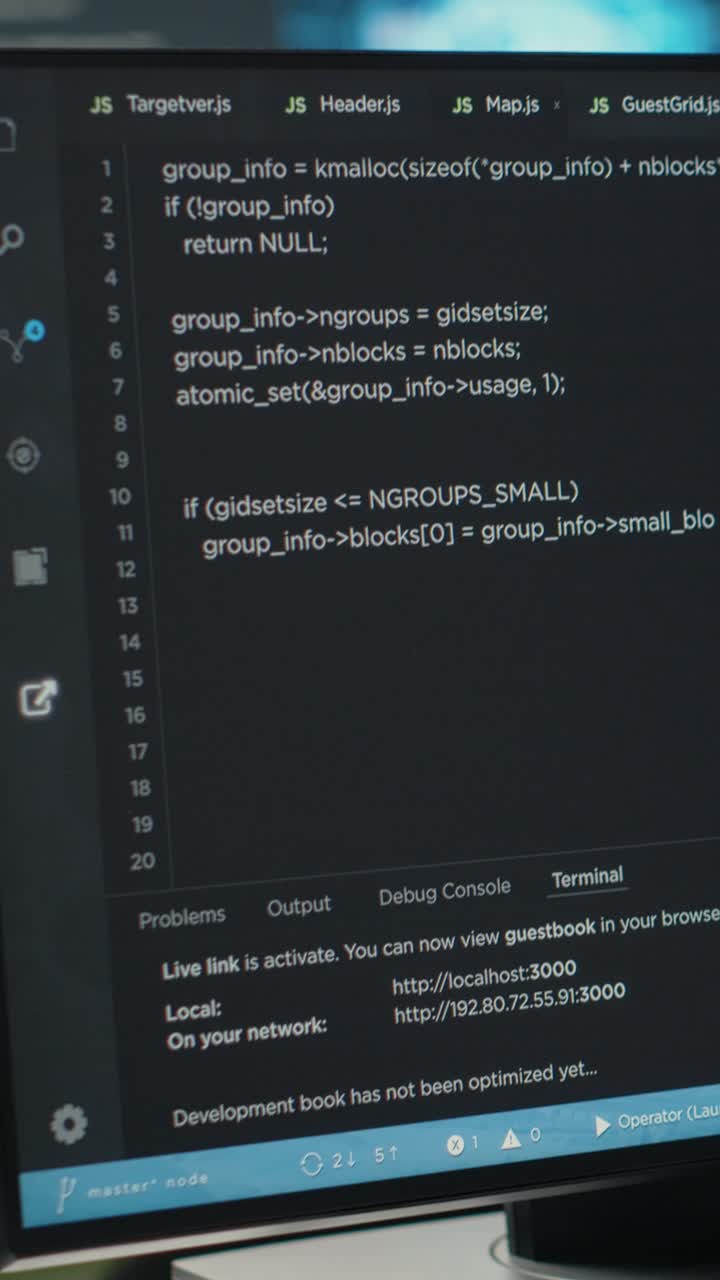Open the Extensions square icon in sidebar
The width and height of the screenshot is (720, 1280).
pos(30,567)
